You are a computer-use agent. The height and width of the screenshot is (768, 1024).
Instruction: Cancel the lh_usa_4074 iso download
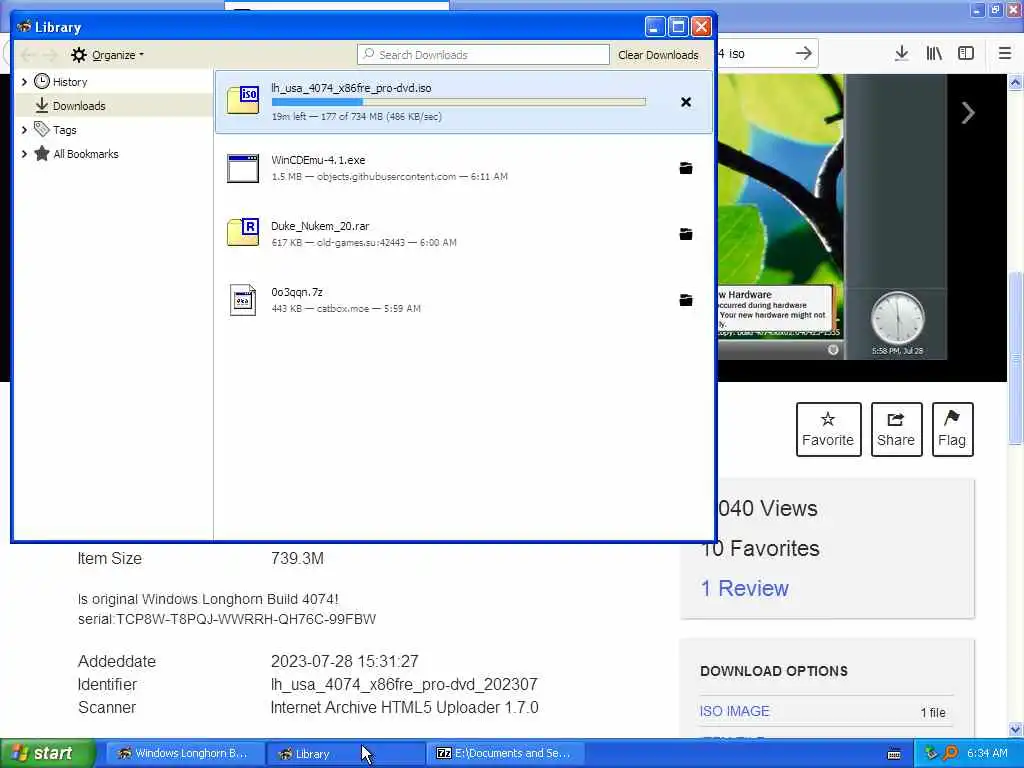[x=686, y=102]
